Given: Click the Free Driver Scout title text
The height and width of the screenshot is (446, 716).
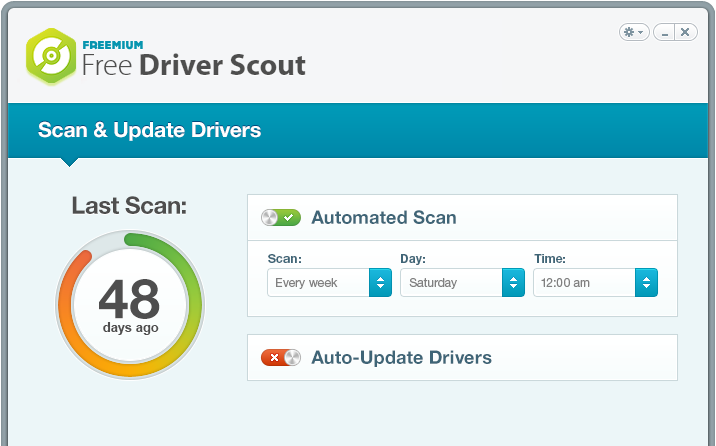Looking at the screenshot, I should click(x=194, y=65).
